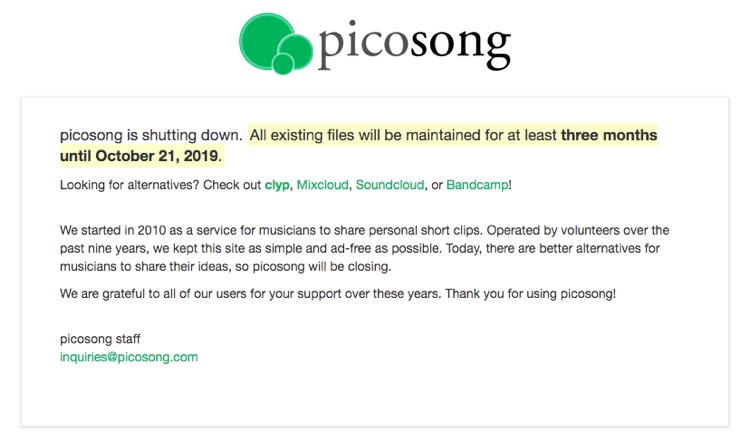The width and height of the screenshot is (750, 443).
Task: Click the green bubbles picosong logo icon
Action: (276, 44)
